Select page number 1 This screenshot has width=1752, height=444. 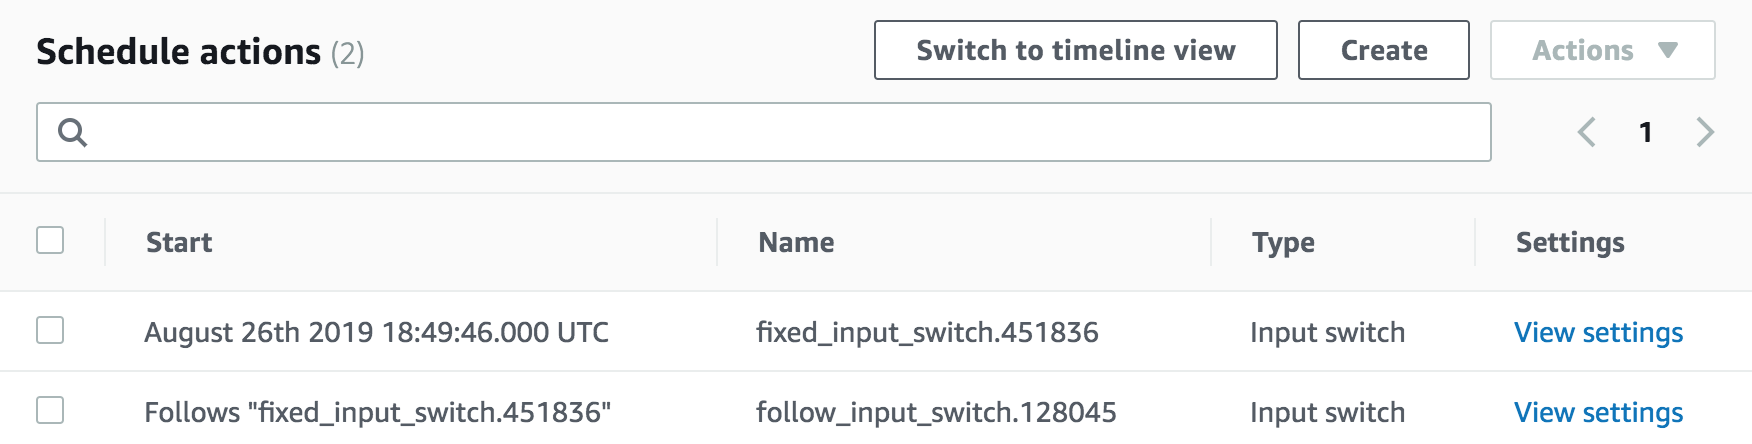coord(1646,132)
